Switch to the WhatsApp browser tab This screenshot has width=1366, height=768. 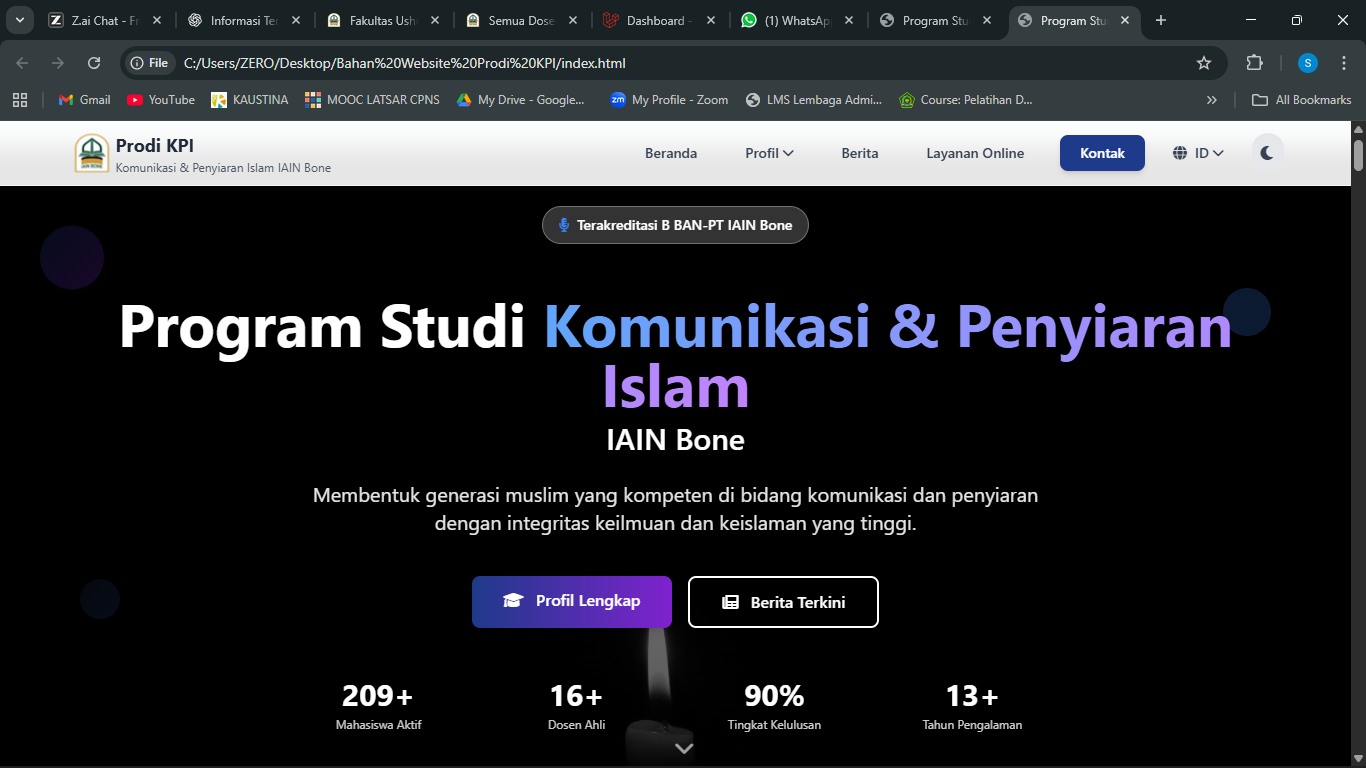(796, 20)
